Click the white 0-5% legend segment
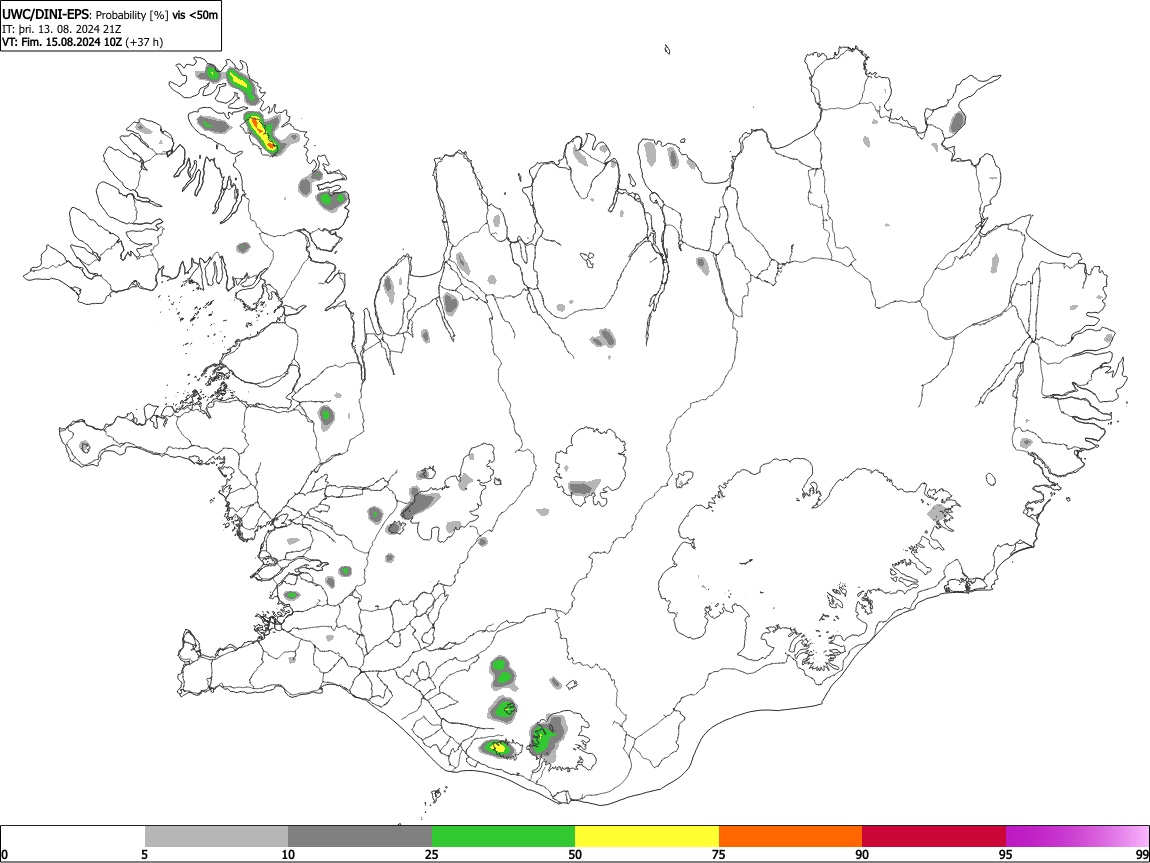 73,837
